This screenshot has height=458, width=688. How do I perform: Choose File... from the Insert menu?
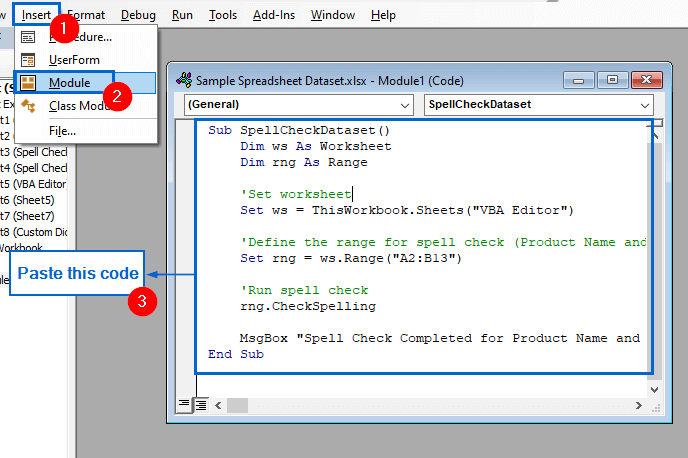tap(62, 130)
